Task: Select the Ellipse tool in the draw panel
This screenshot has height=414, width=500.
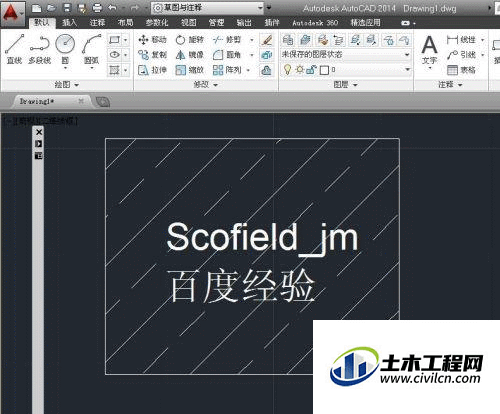Action: [114, 55]
